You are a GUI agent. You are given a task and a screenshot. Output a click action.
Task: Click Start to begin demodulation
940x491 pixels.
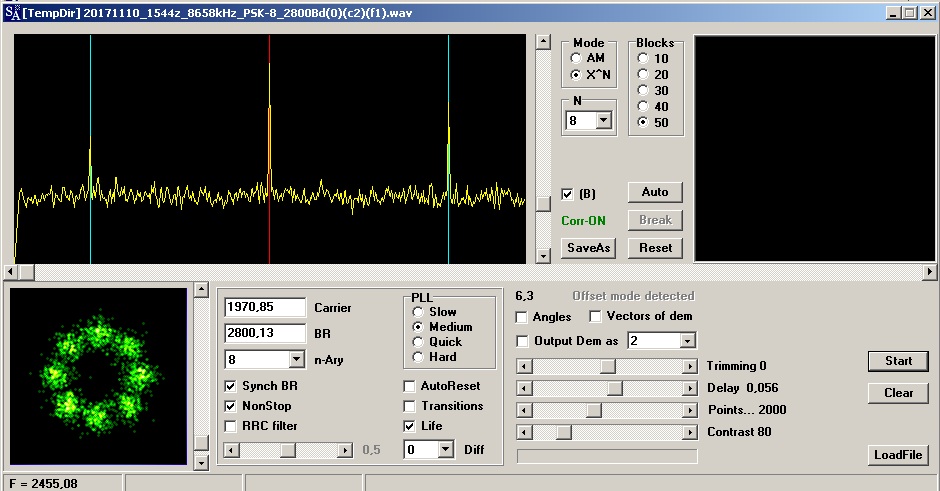pos(898,361)
